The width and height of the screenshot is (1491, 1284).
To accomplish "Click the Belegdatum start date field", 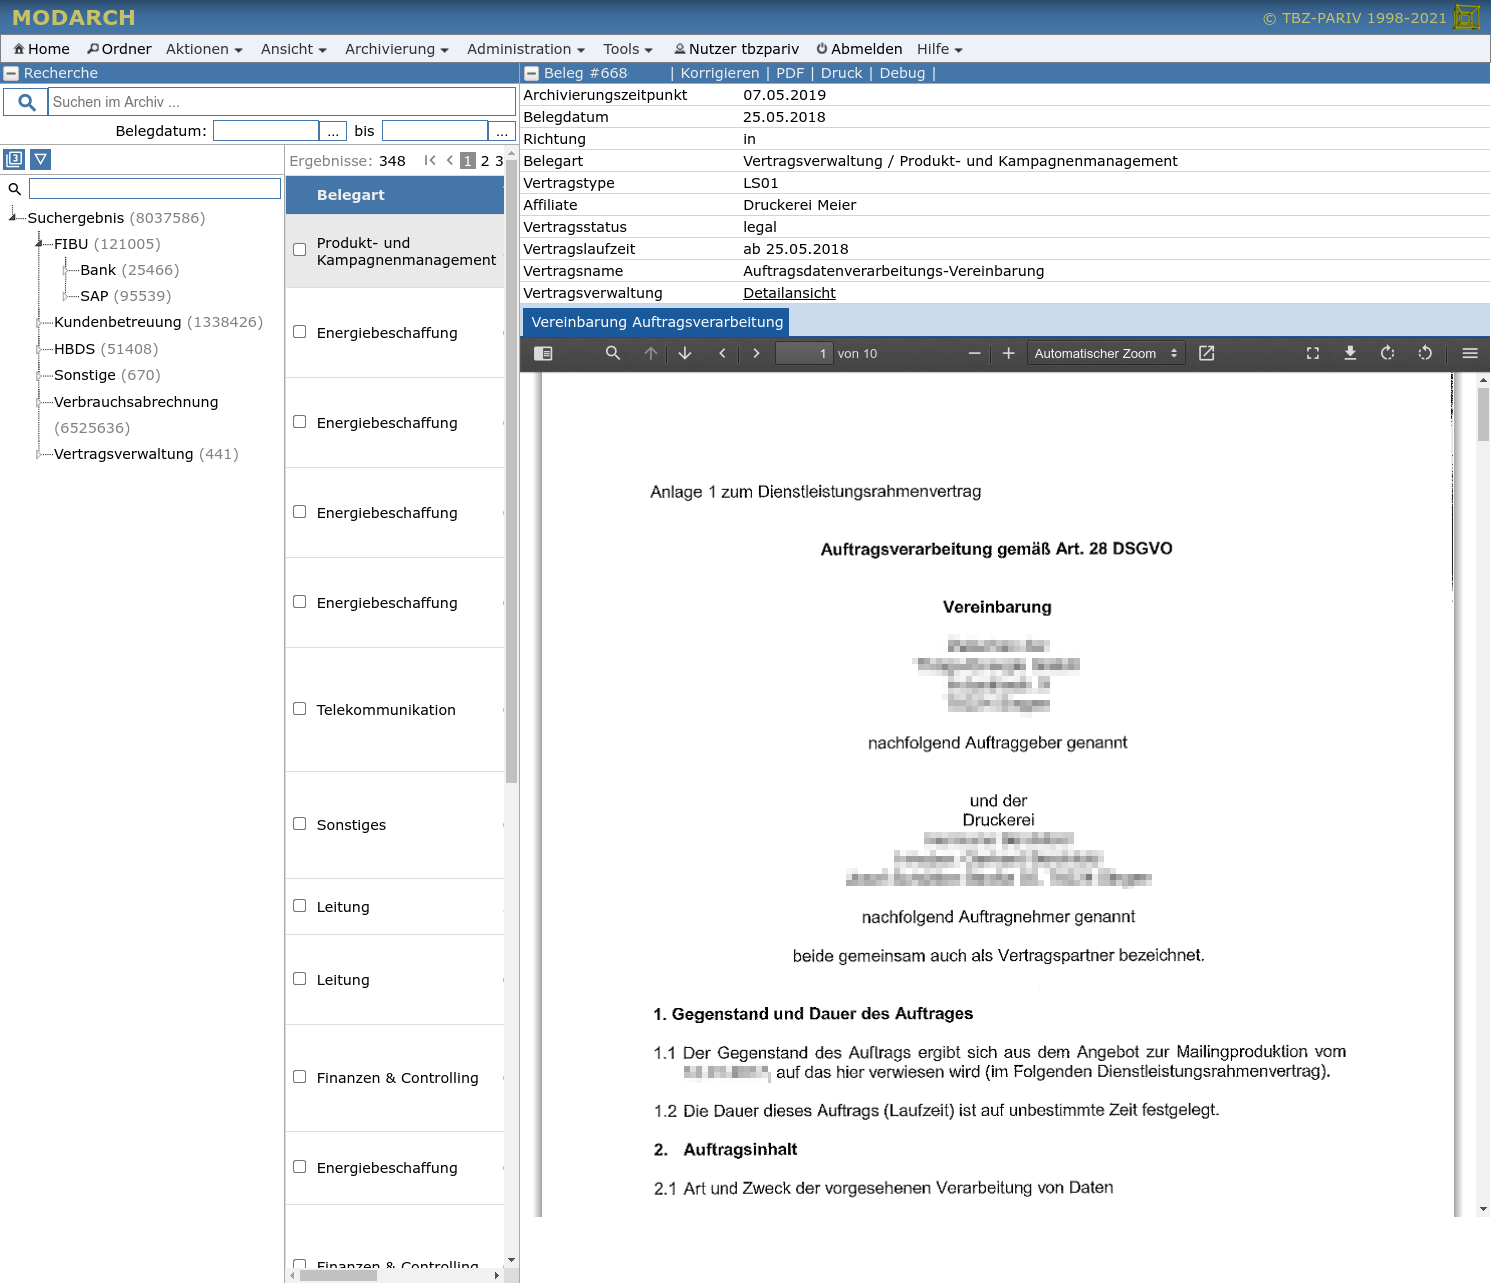I will coord(266,131).
